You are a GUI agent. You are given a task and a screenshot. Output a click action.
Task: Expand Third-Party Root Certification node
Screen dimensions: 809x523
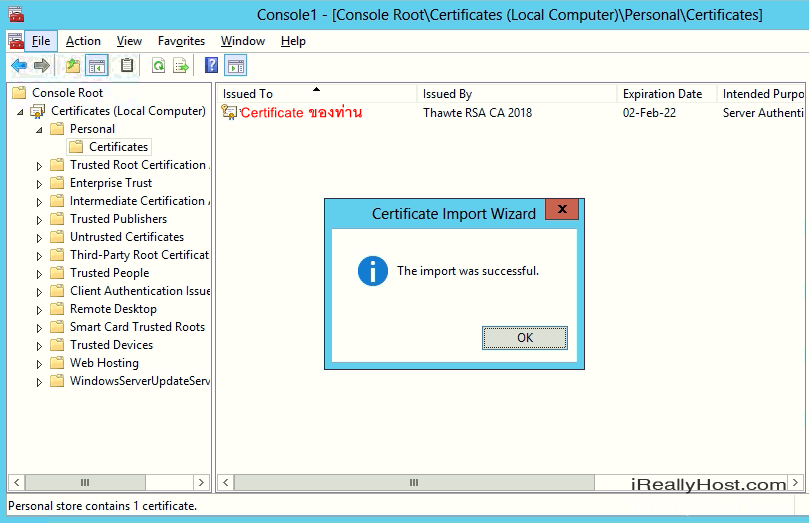point(39,256)
